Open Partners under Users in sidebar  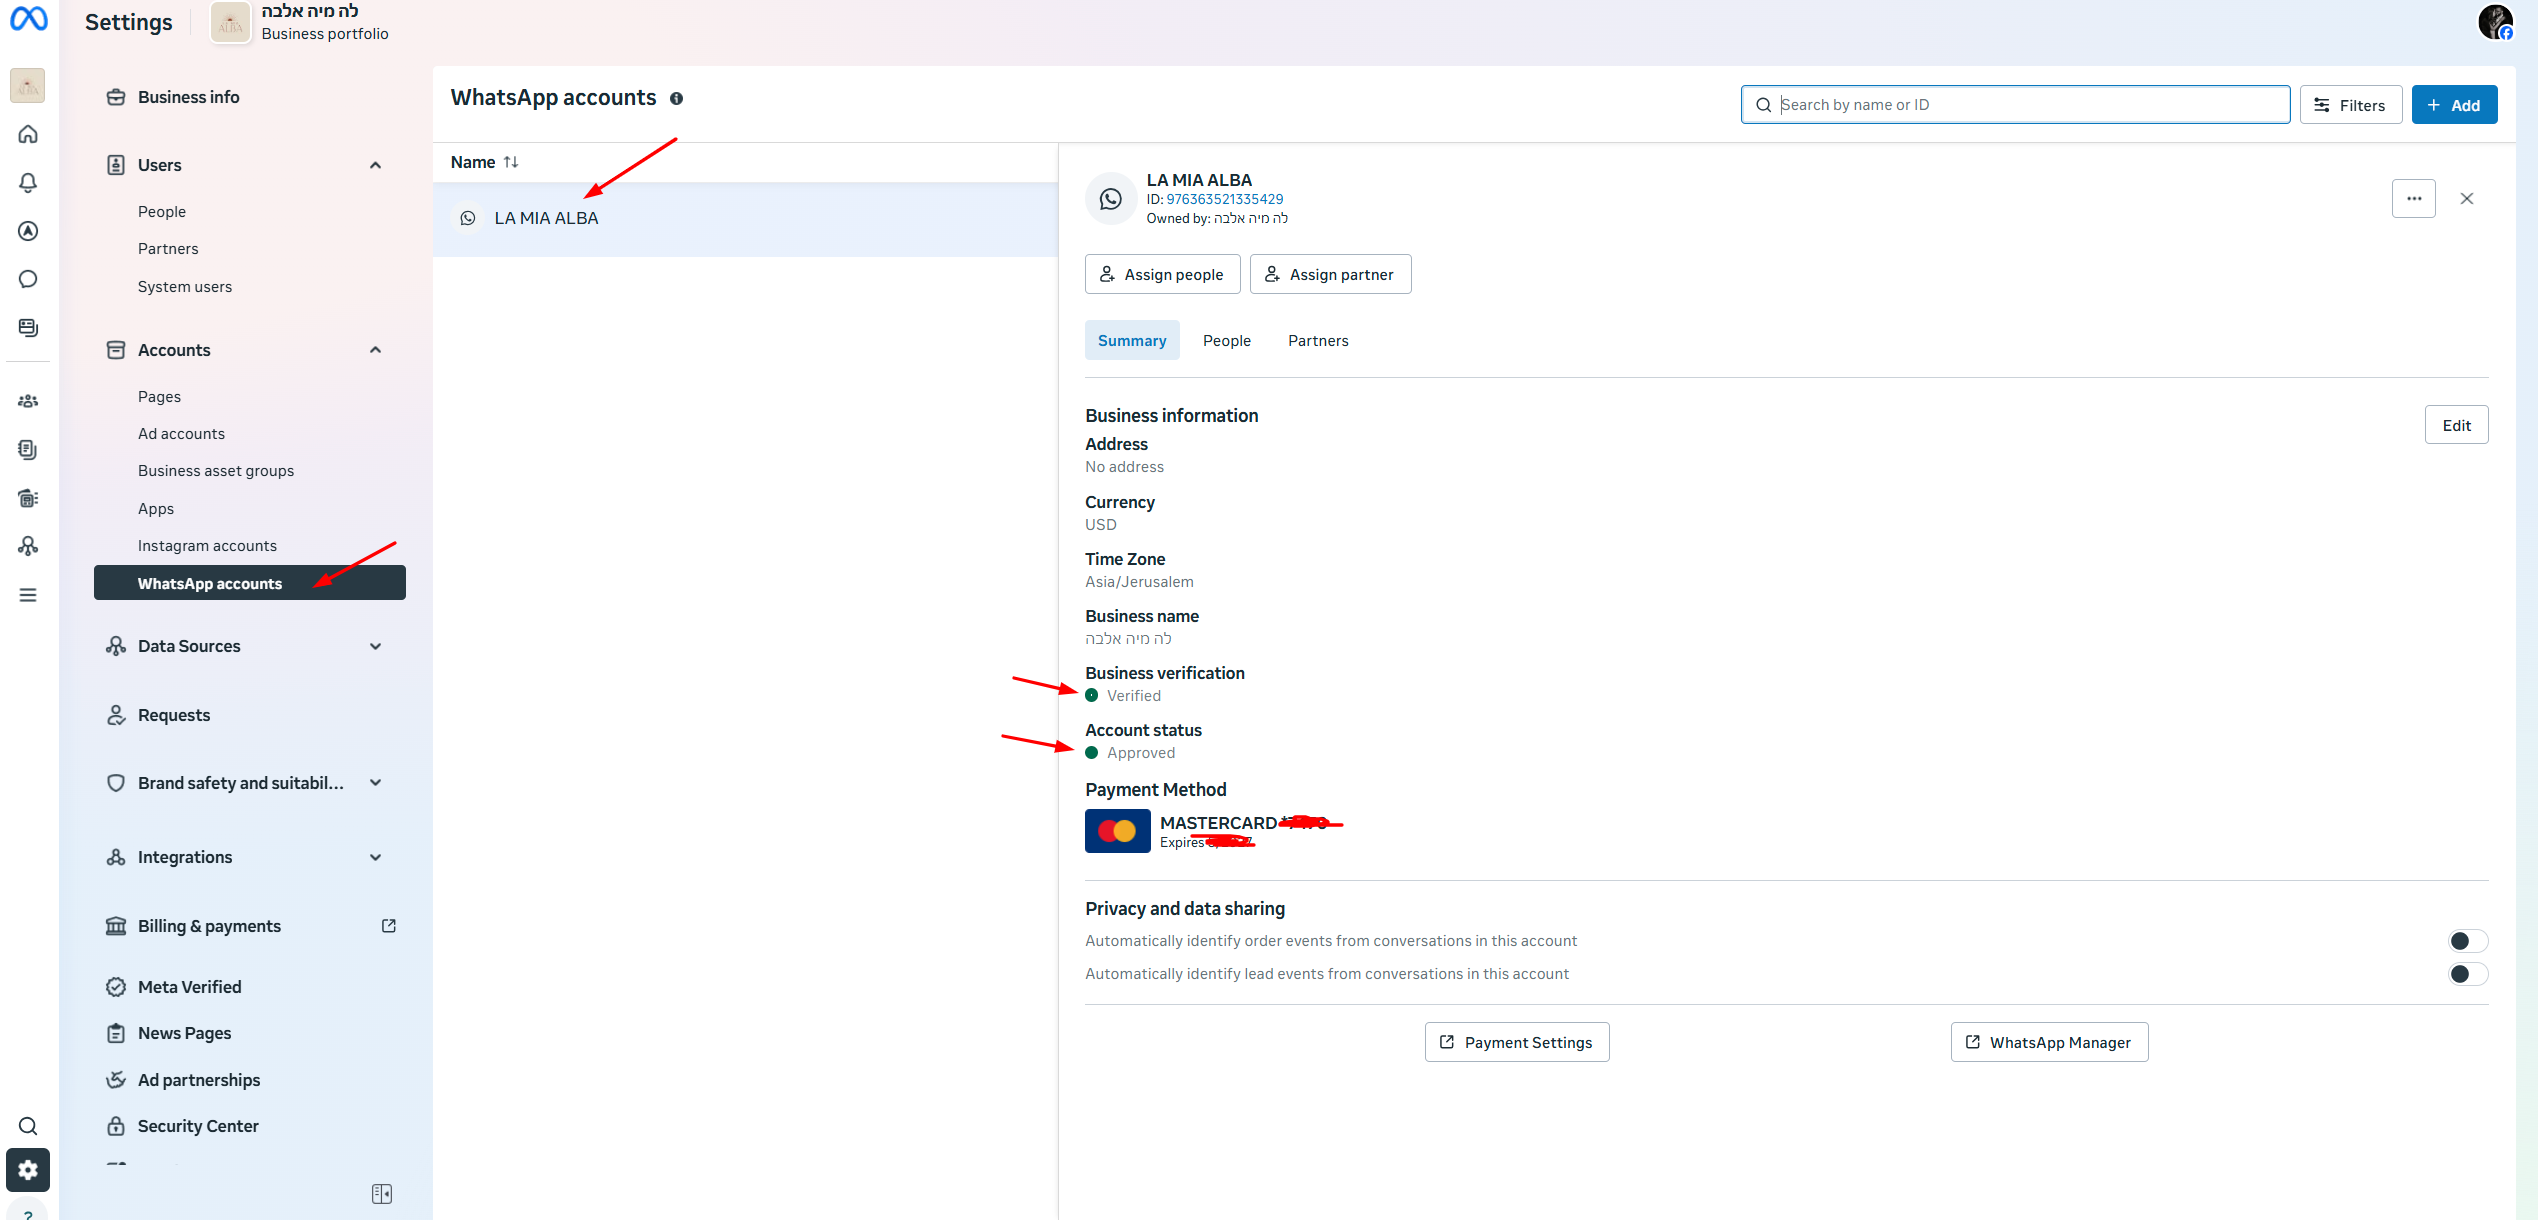(168, 249)
